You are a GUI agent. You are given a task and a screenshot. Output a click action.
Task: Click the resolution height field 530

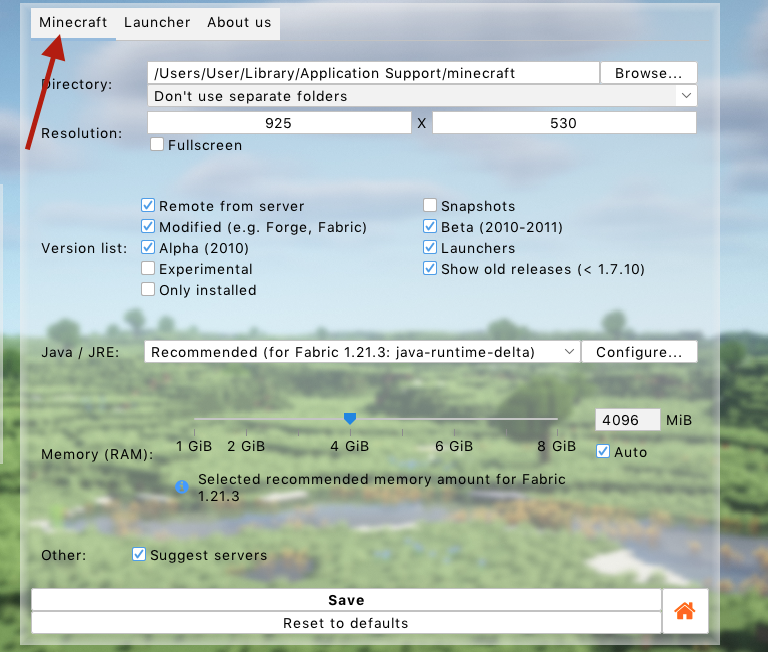(564, 122)
